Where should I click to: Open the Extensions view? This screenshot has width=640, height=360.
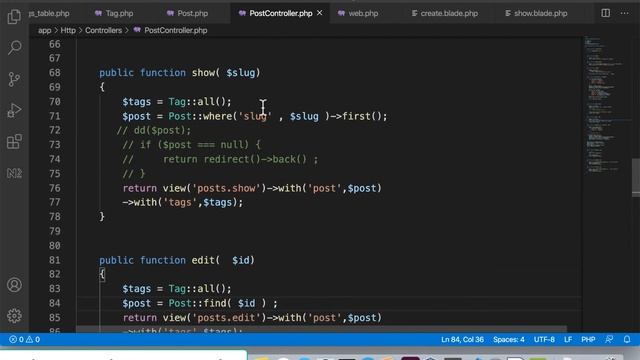(14, 142)
